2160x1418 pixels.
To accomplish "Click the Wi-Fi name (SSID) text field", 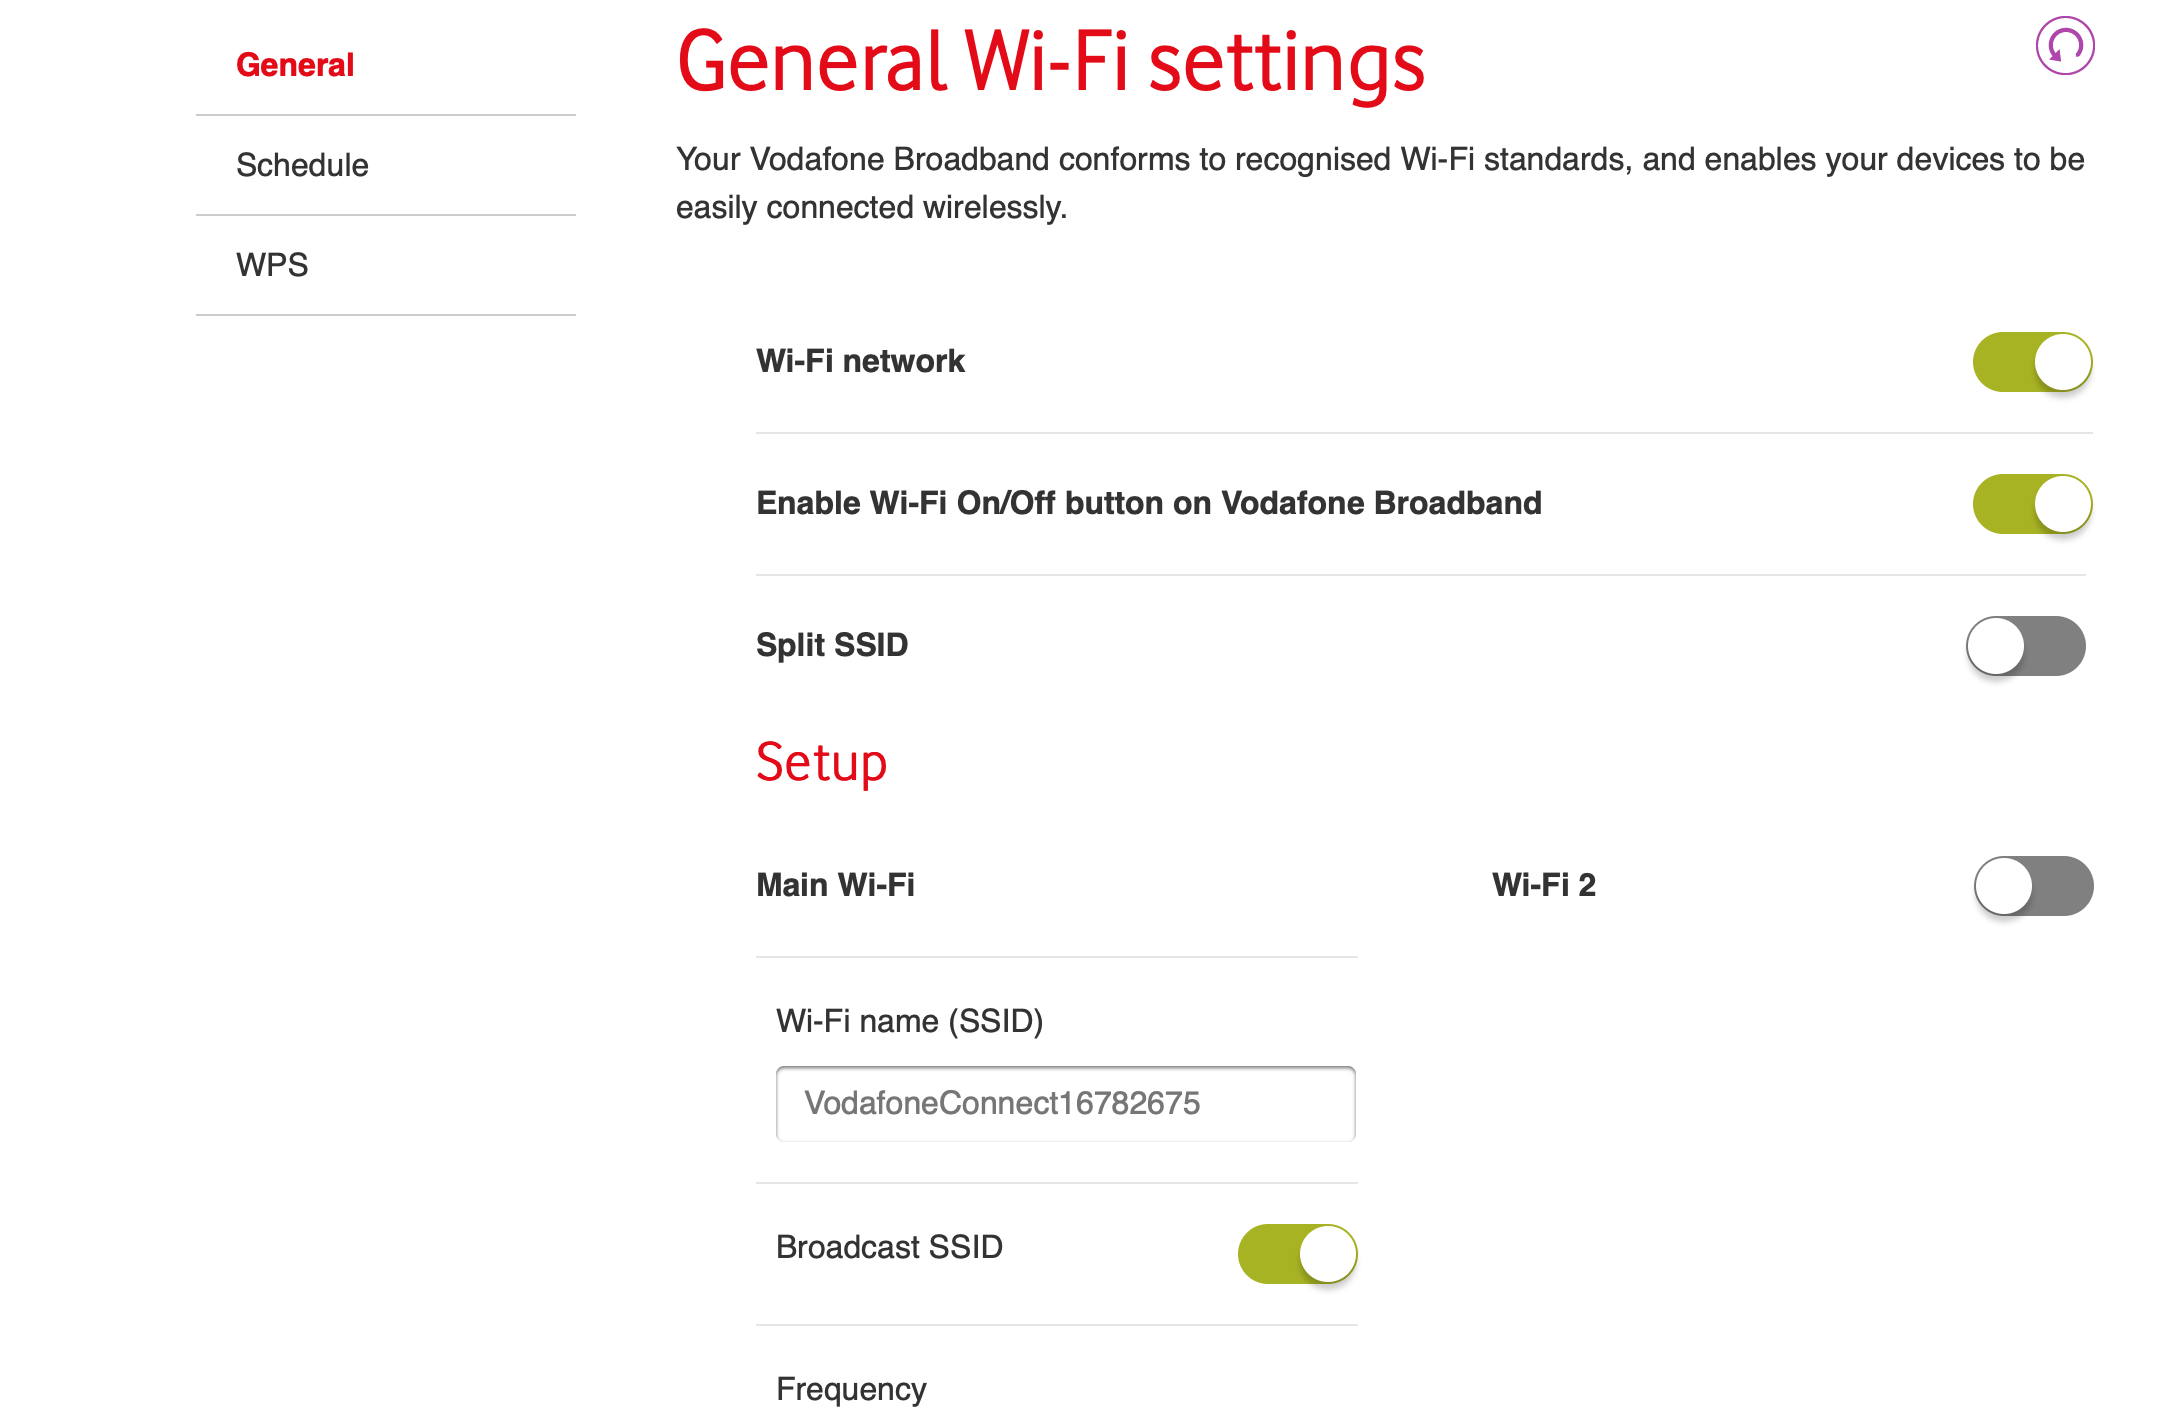I will click(x=1065, y=1104).
